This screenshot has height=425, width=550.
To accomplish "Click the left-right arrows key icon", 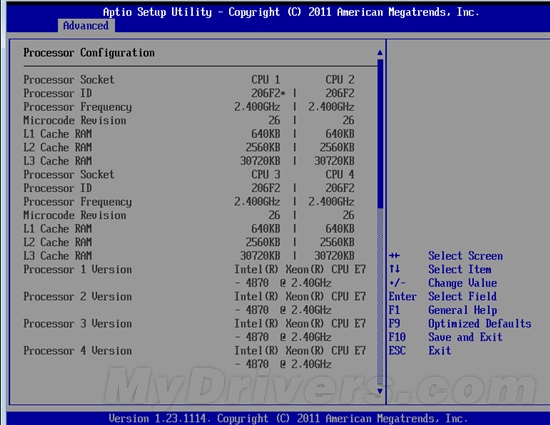I will pos(394,256).
